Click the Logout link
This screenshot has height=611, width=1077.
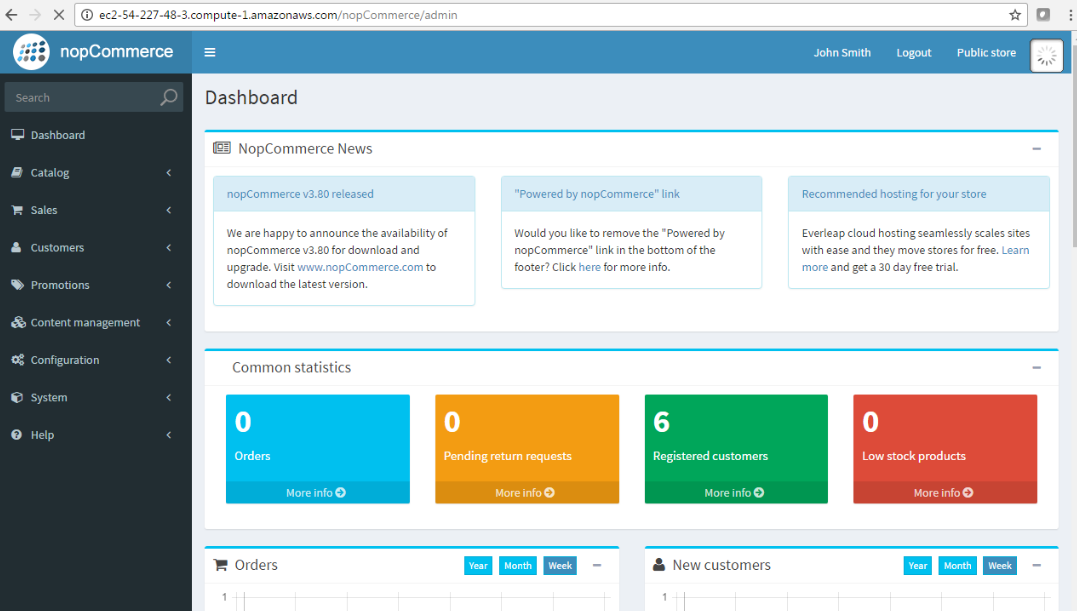tap(914, 52)
